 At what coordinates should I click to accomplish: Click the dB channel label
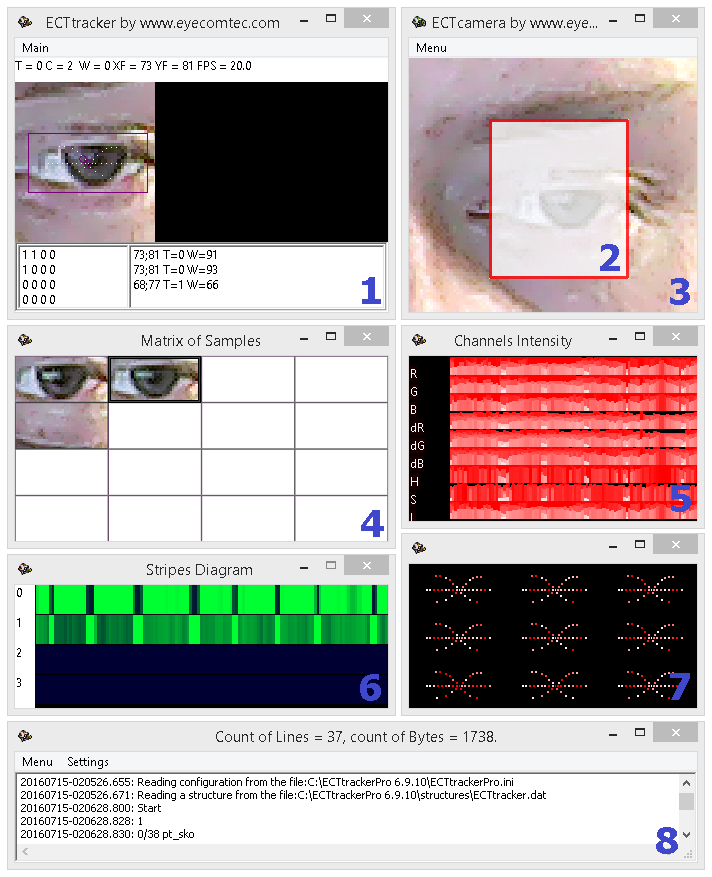(x=417, y=464)
